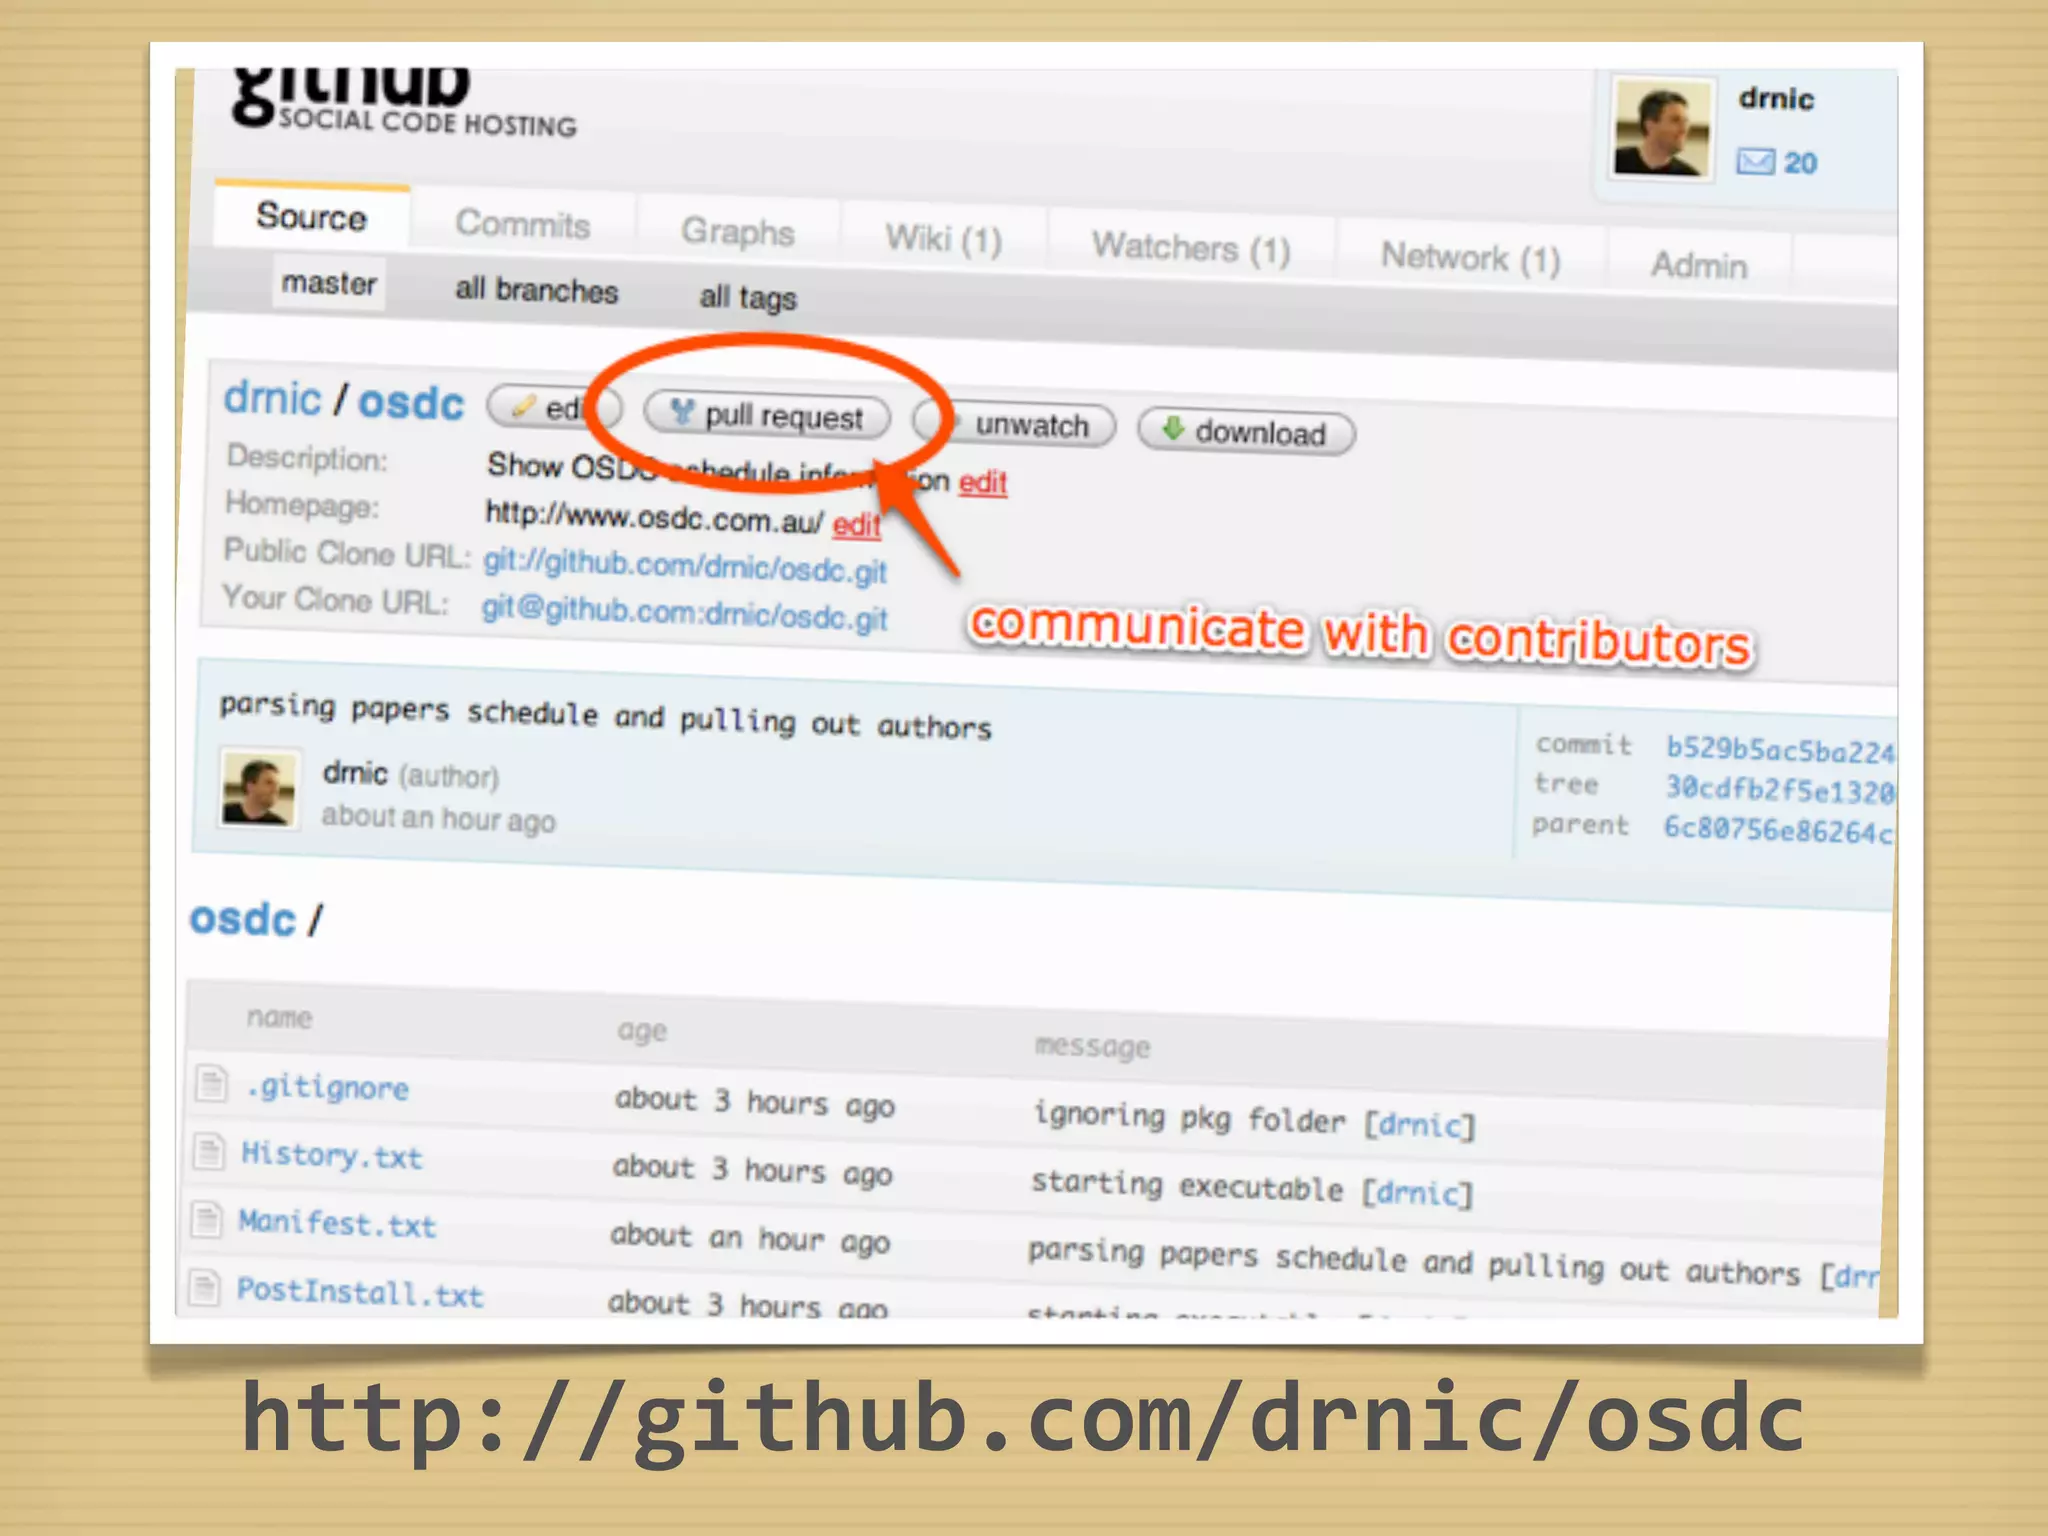The width and height of the screenshot is (2048, 1536).
Task: Click the mail envelope inbox icon
Action: tap(1755, 161)
